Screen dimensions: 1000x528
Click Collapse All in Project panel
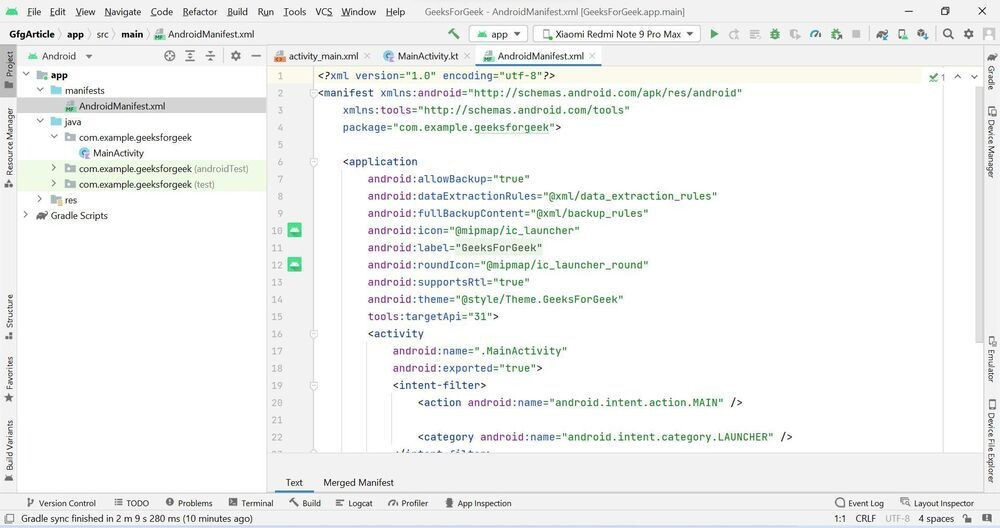(211, 56)
